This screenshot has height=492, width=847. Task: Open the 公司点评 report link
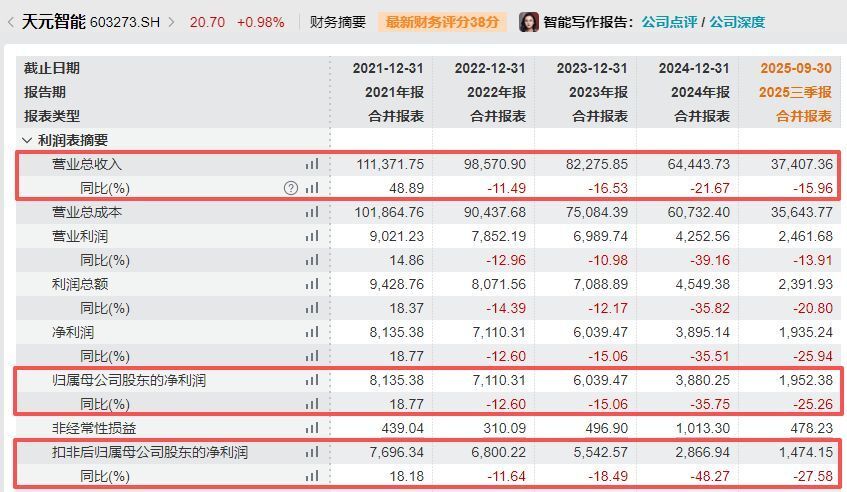click(x=669, y=22)
